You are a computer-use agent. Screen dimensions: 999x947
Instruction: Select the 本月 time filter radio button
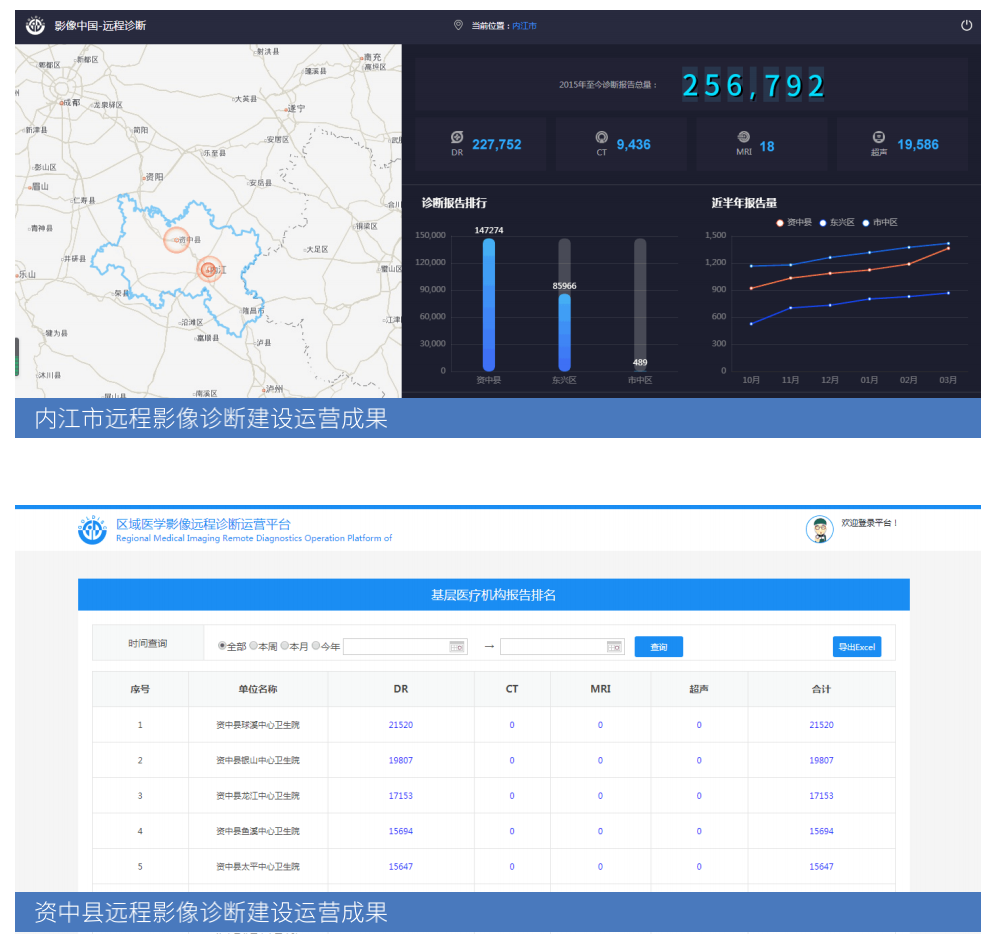285,646
